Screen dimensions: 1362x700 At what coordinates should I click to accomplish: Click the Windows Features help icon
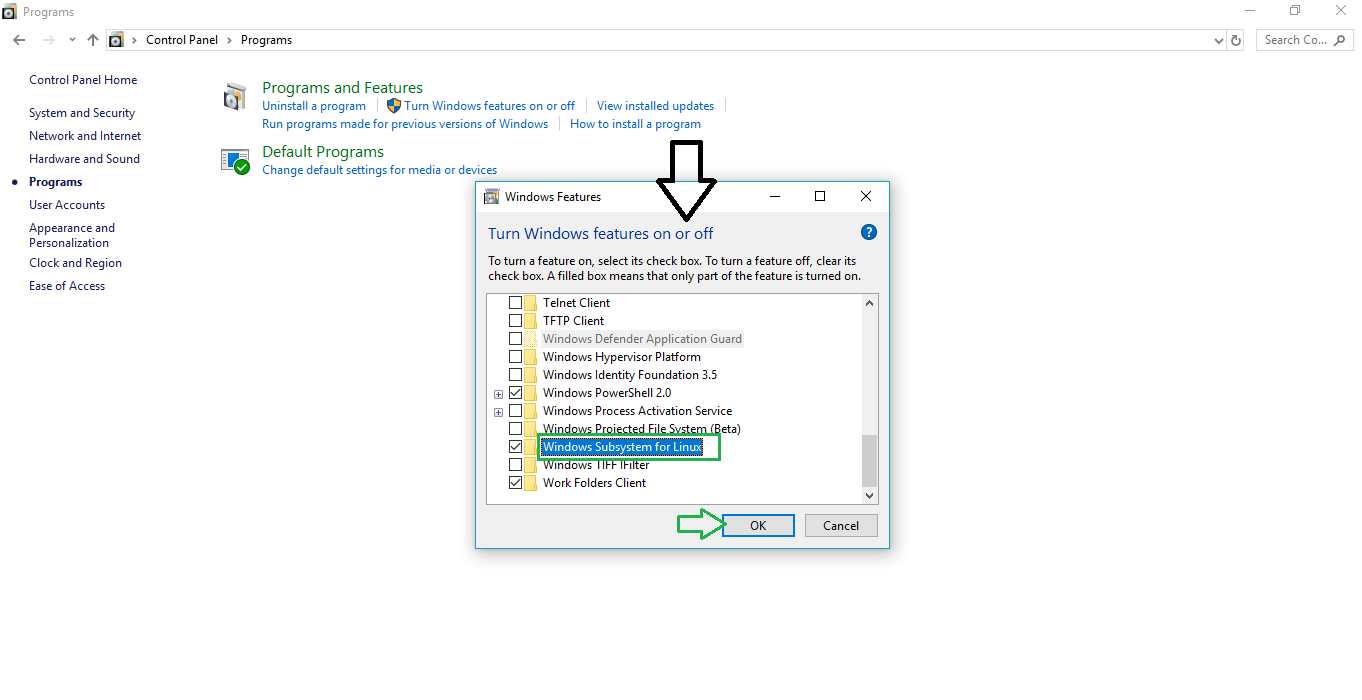(869, 232)
